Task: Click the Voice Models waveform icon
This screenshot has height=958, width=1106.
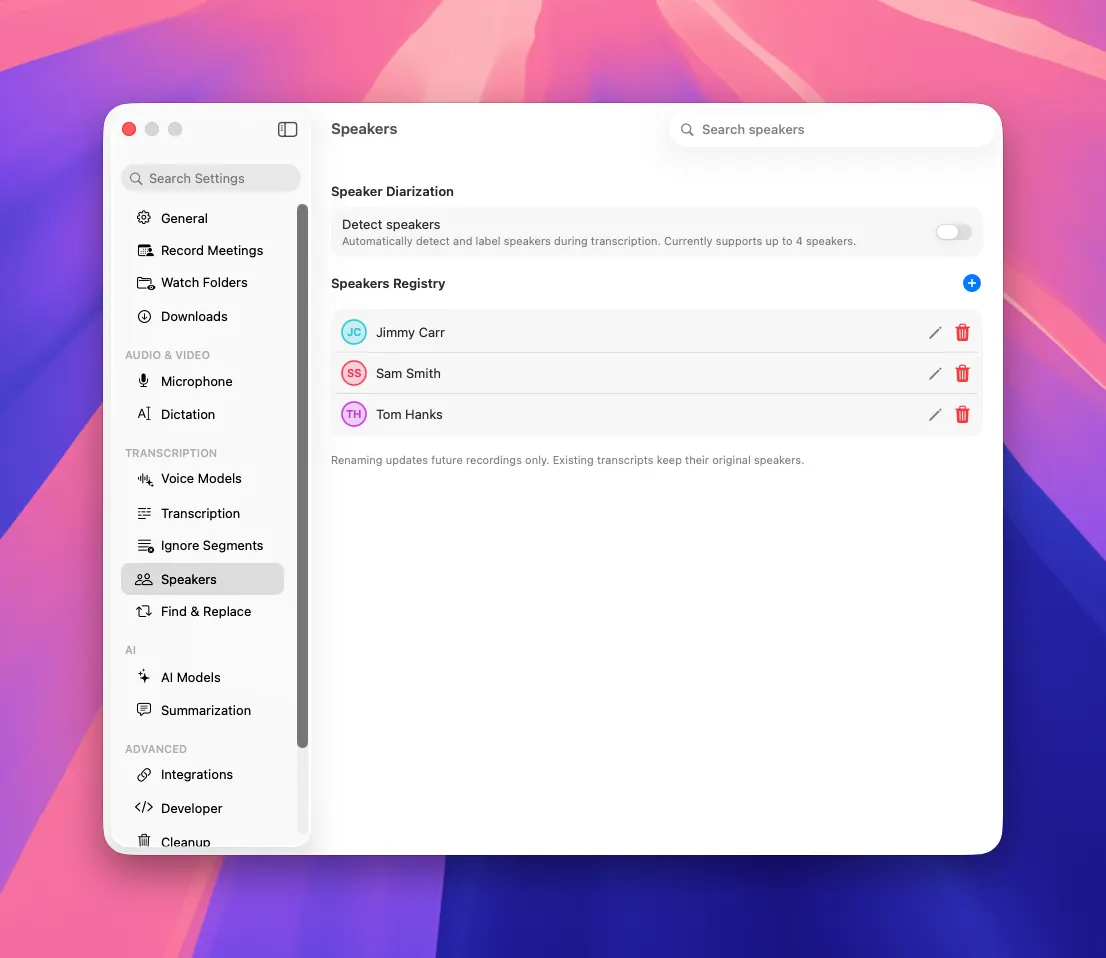Action: click(145, 479)
